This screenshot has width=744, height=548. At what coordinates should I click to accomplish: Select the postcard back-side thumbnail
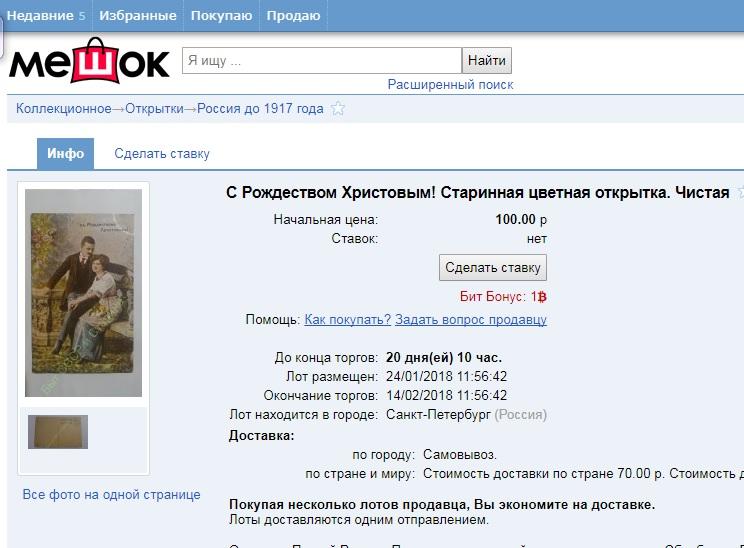pyautogui.click(x=58, y=432)
